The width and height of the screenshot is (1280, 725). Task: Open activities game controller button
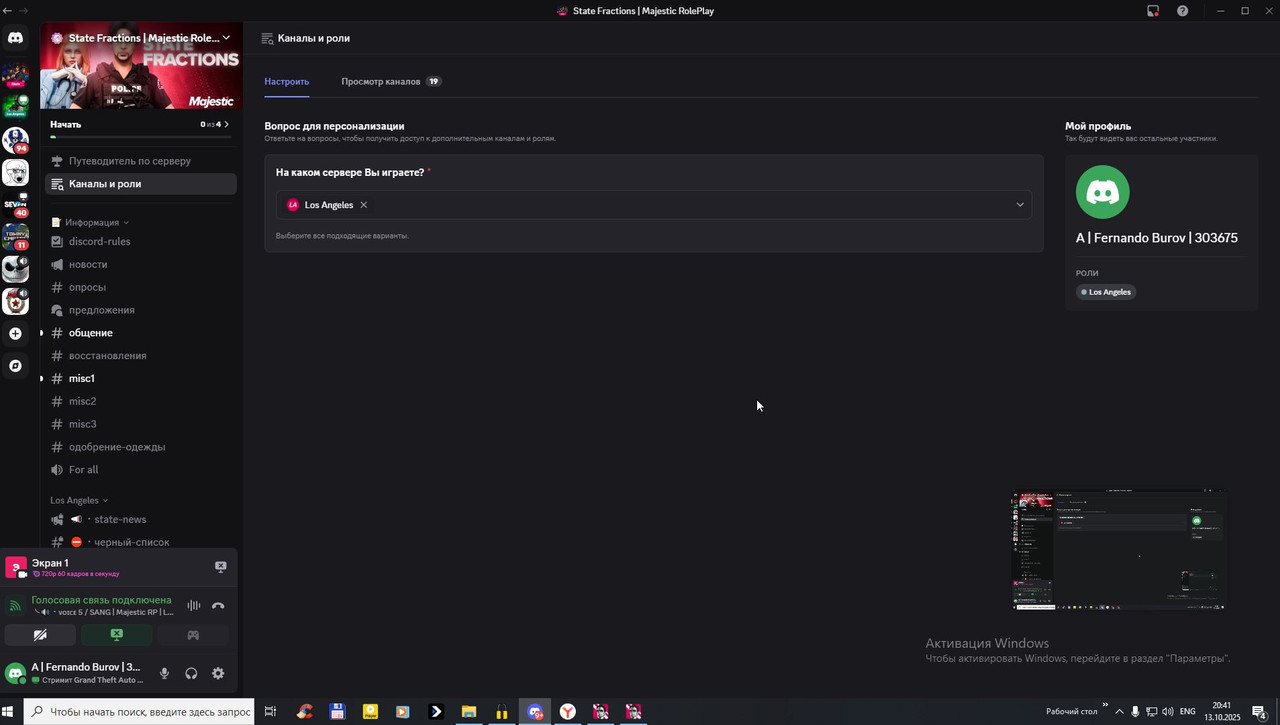click(x=193, y=635)
